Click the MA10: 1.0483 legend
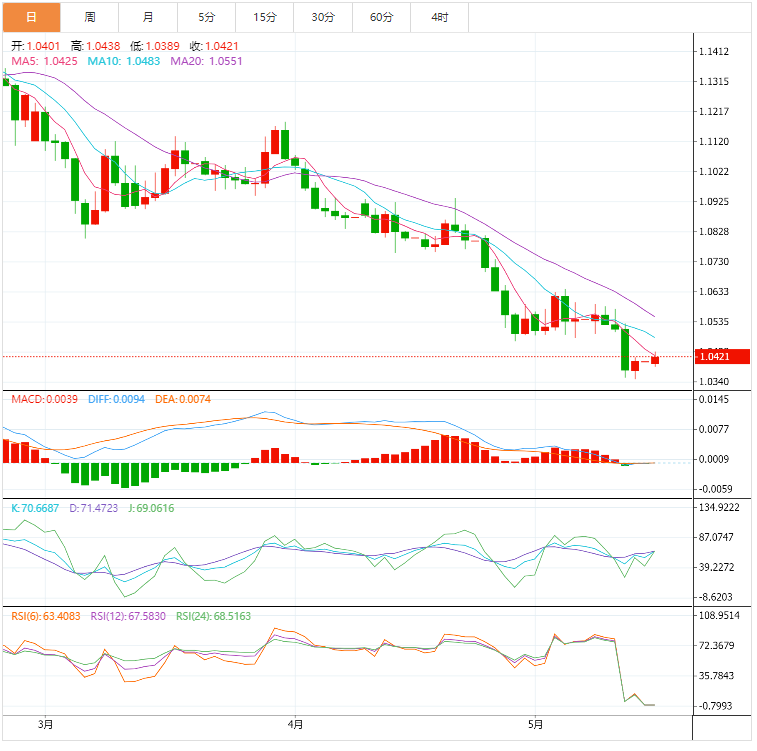The image size is (757, 751). point(124,61)
